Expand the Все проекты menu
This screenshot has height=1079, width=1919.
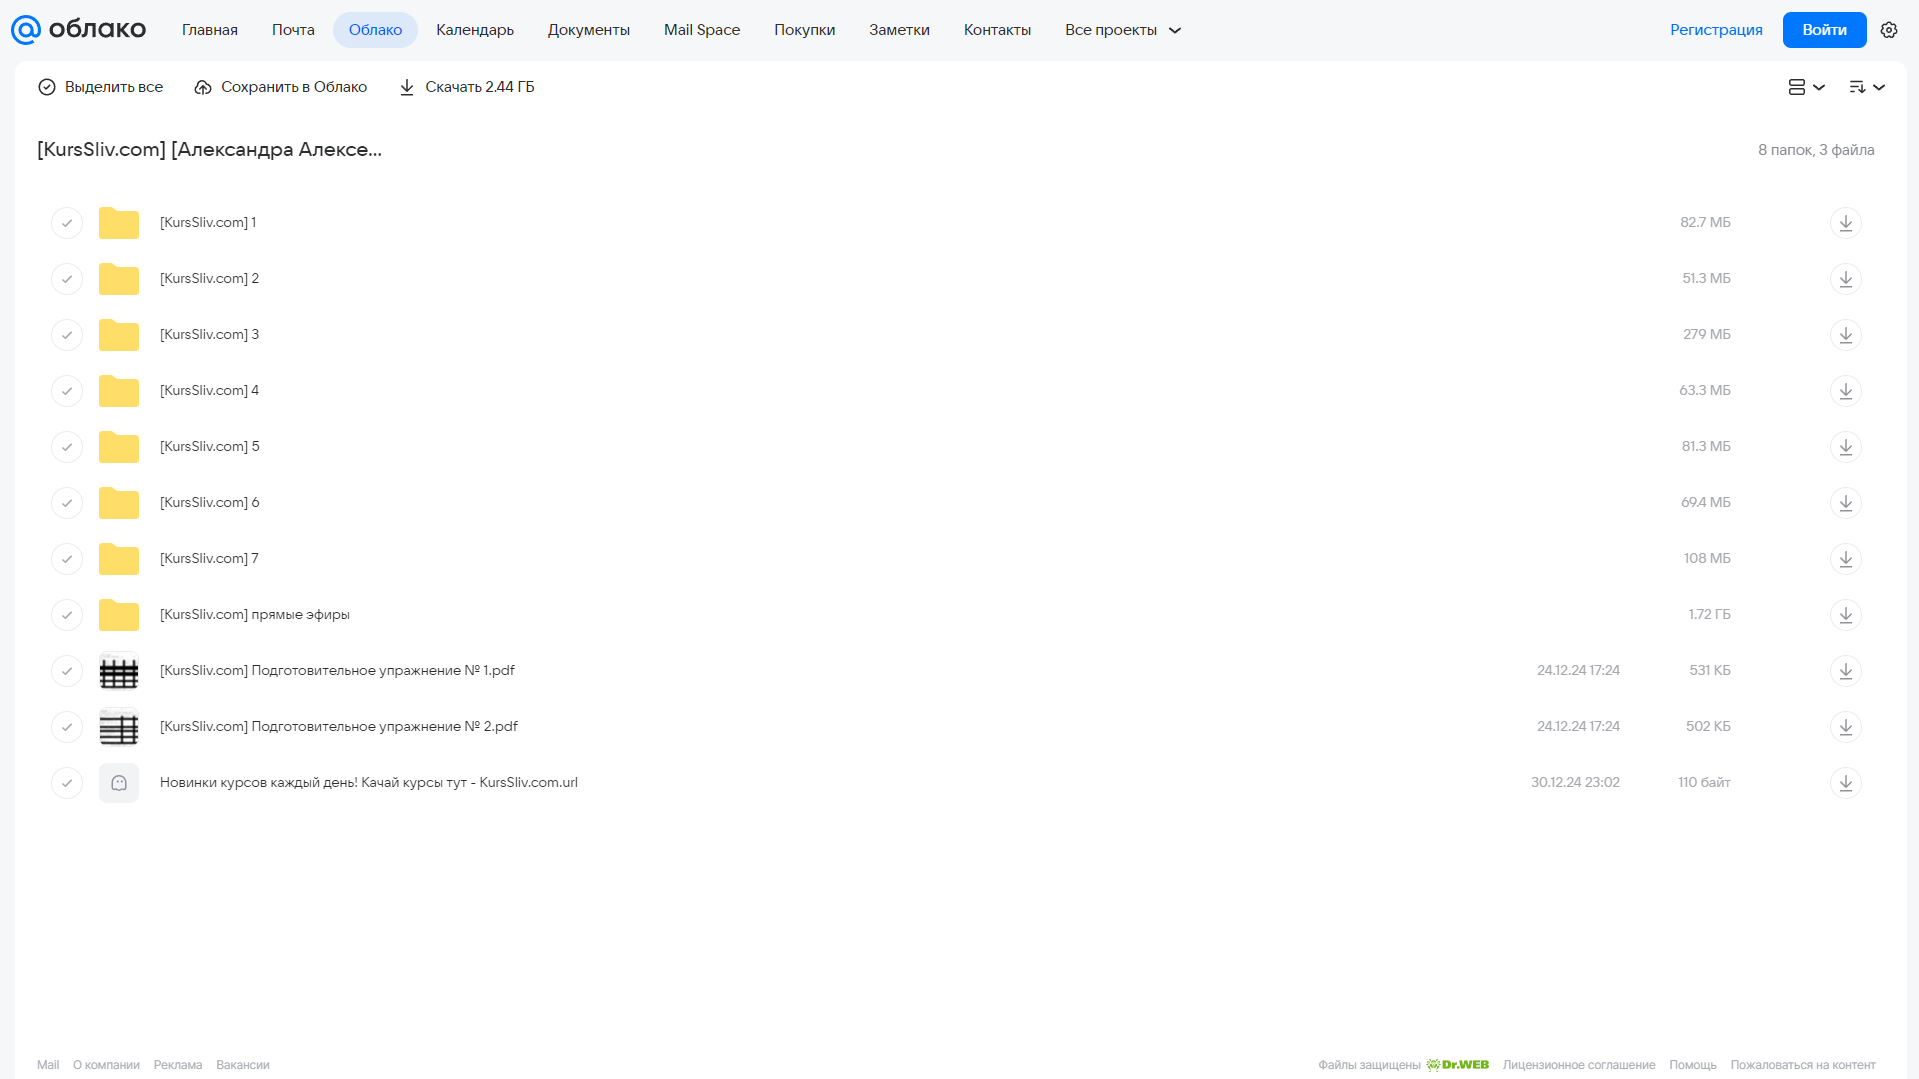1122,30
